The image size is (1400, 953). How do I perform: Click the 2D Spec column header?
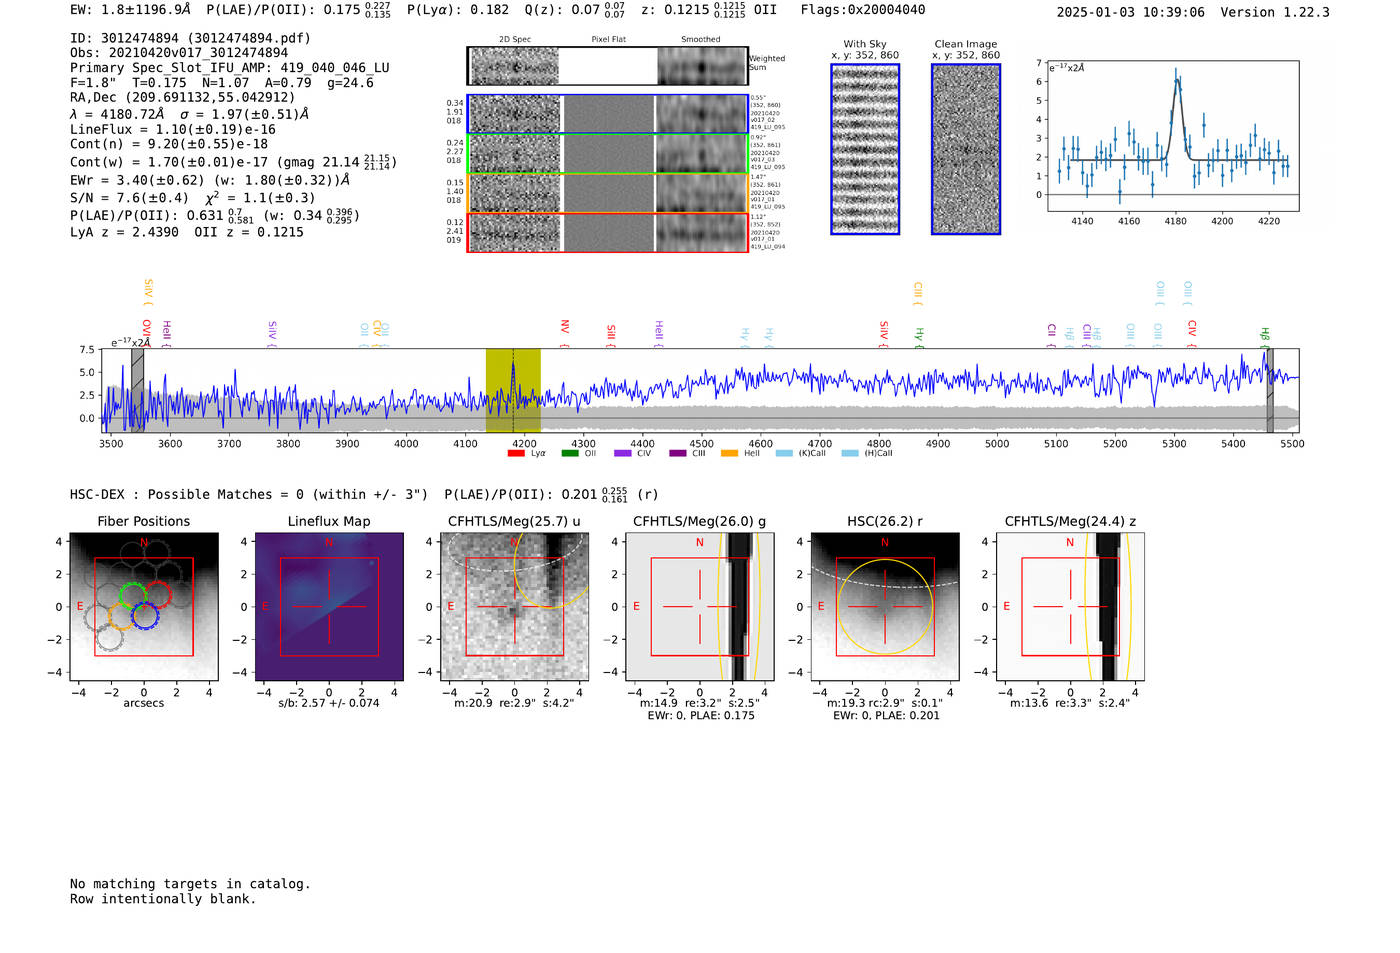coord(515,40)
